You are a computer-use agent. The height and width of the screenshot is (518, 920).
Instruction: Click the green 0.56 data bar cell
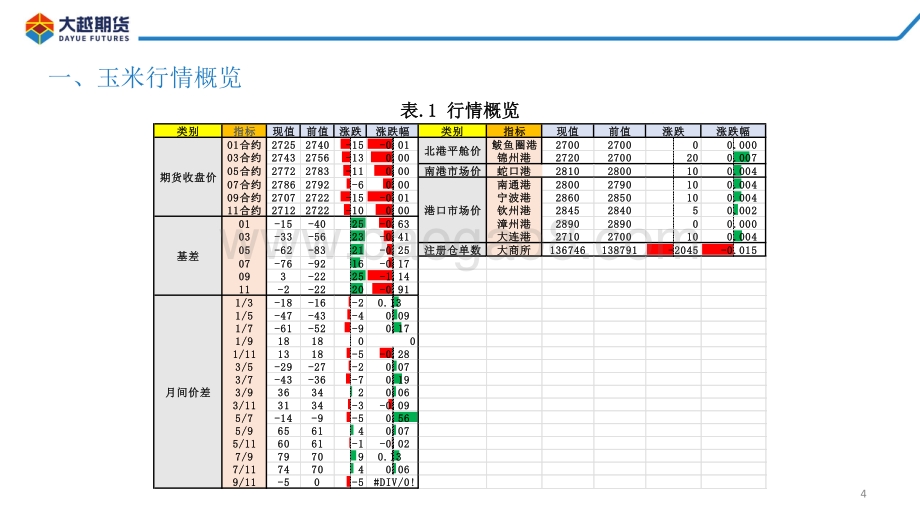[x=393, y=418]
